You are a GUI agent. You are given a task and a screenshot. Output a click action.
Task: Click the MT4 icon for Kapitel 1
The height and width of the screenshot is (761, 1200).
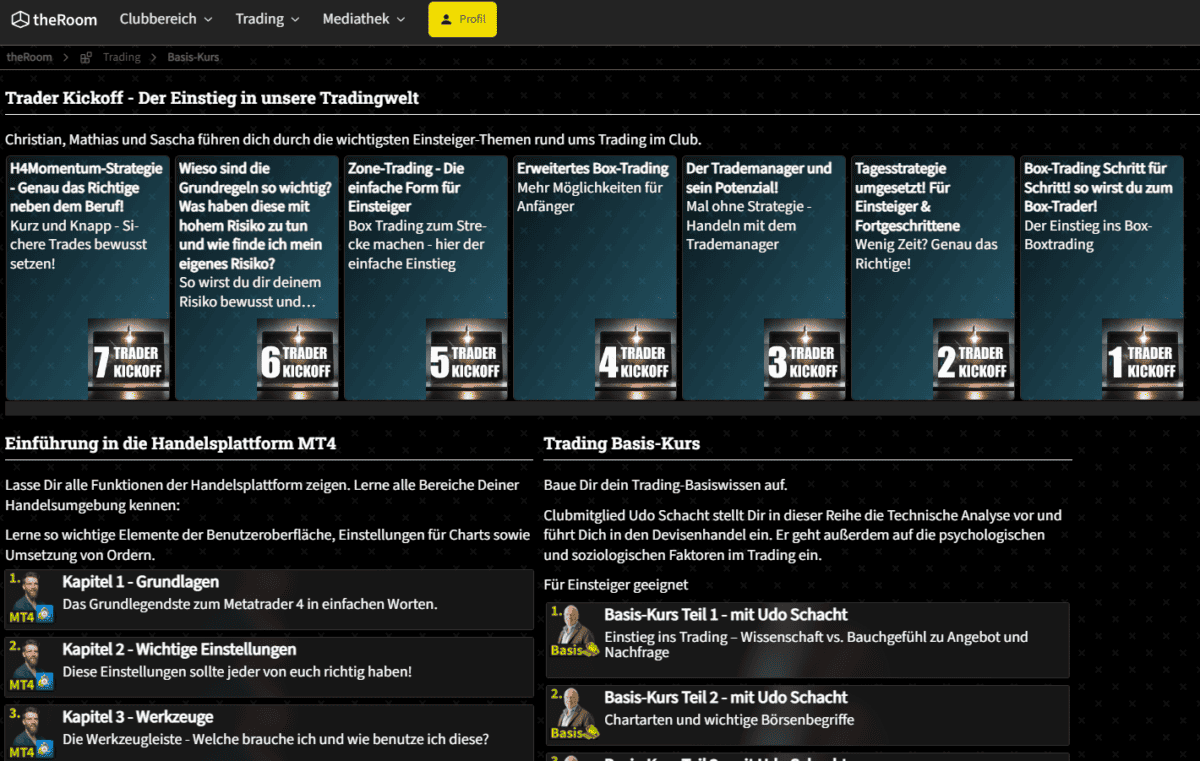[30, 599]
